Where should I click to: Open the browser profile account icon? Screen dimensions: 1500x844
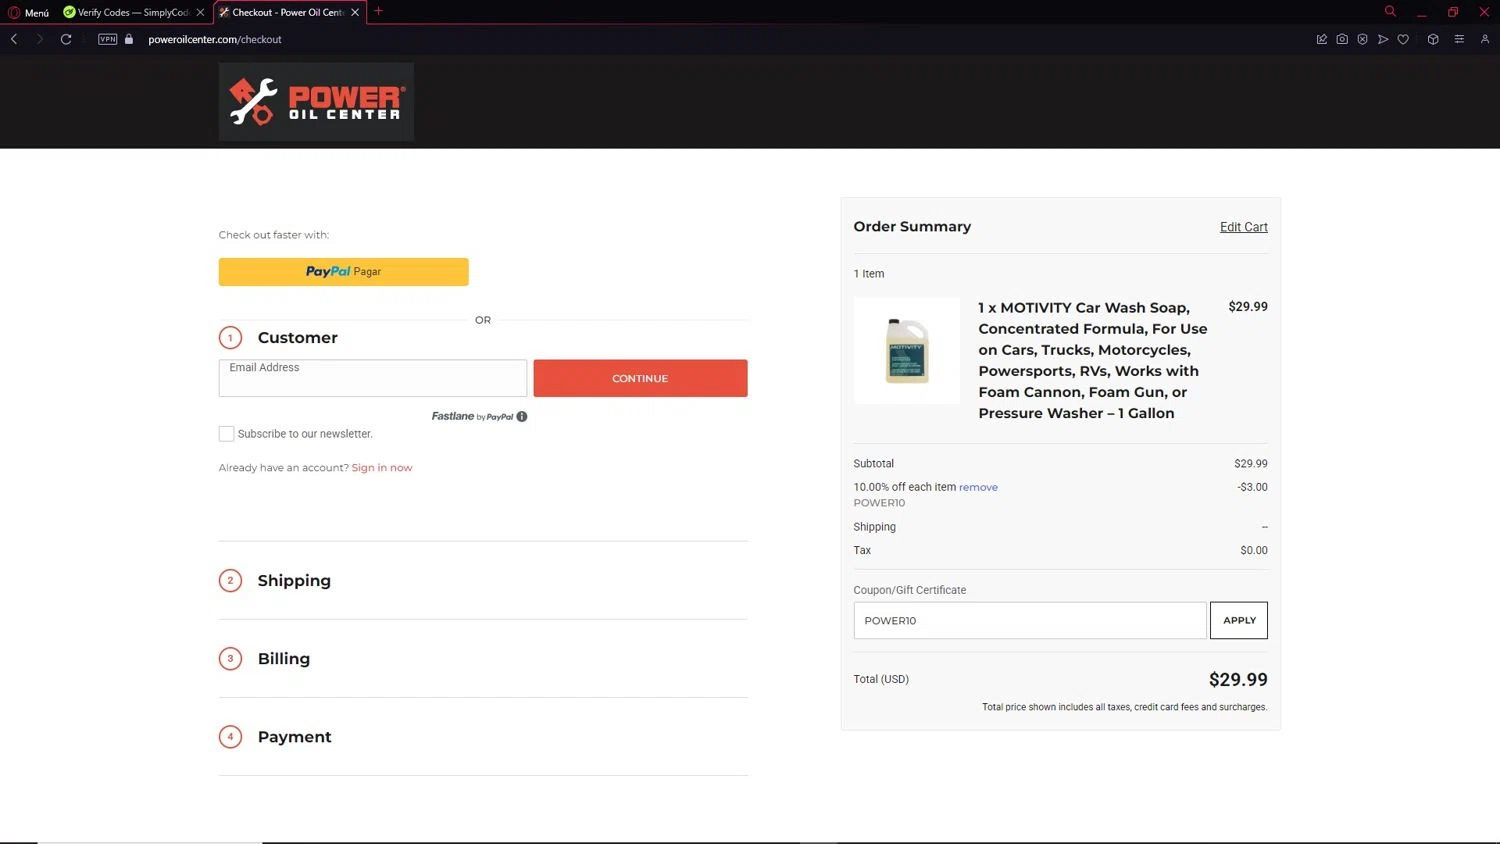(1485, 39)
